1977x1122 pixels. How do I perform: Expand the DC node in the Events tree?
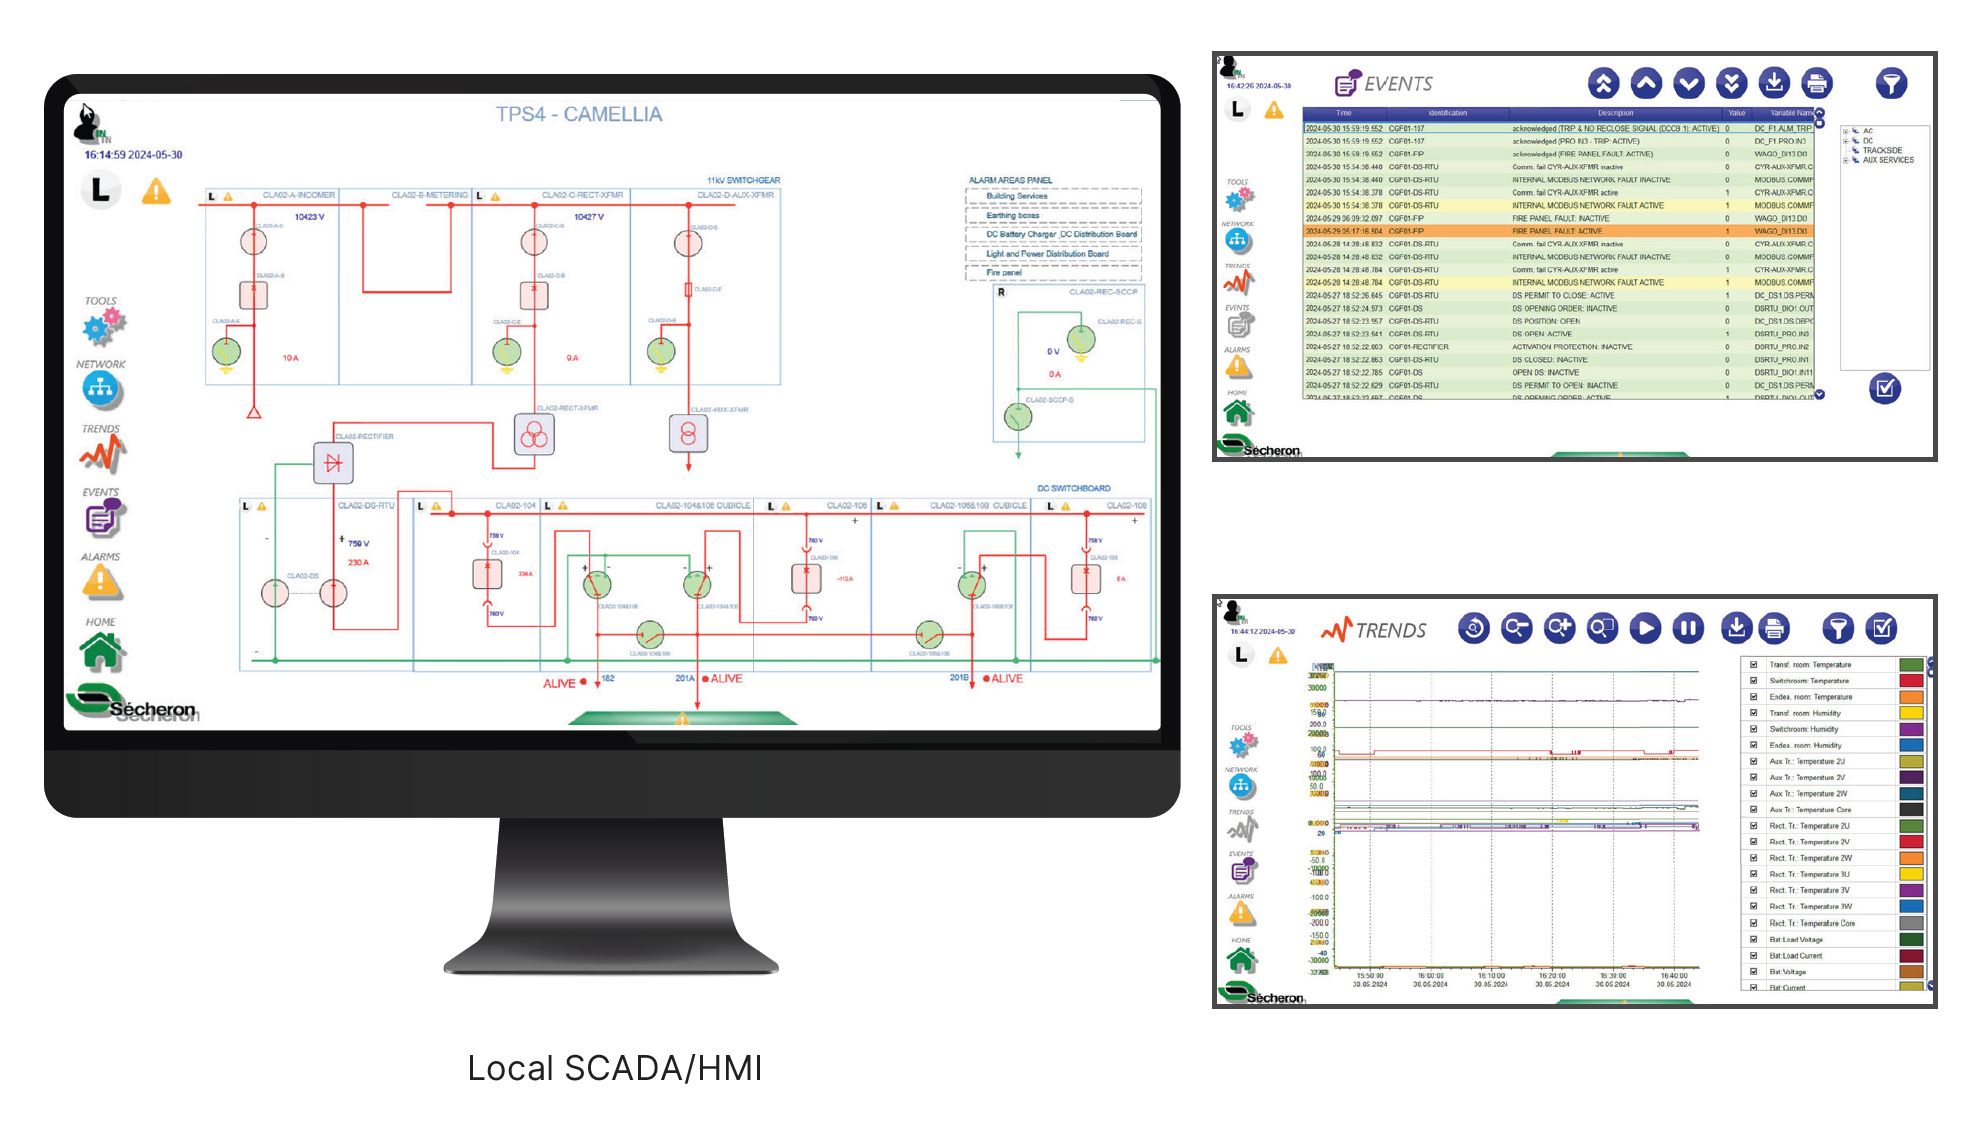tap(1846, 141)
